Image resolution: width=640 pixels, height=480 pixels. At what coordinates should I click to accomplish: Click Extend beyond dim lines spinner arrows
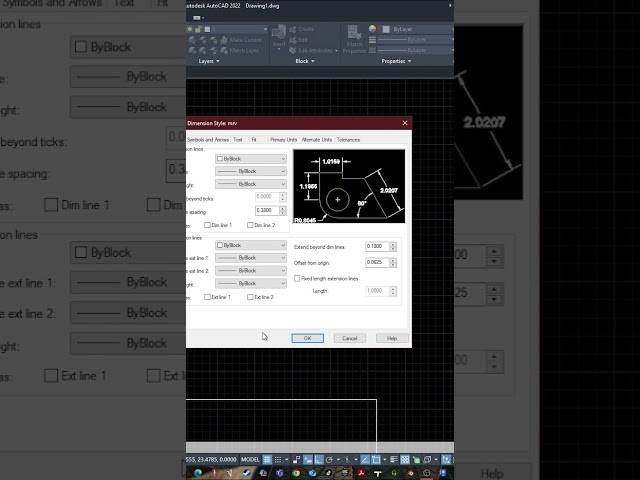tap(393, 246)
